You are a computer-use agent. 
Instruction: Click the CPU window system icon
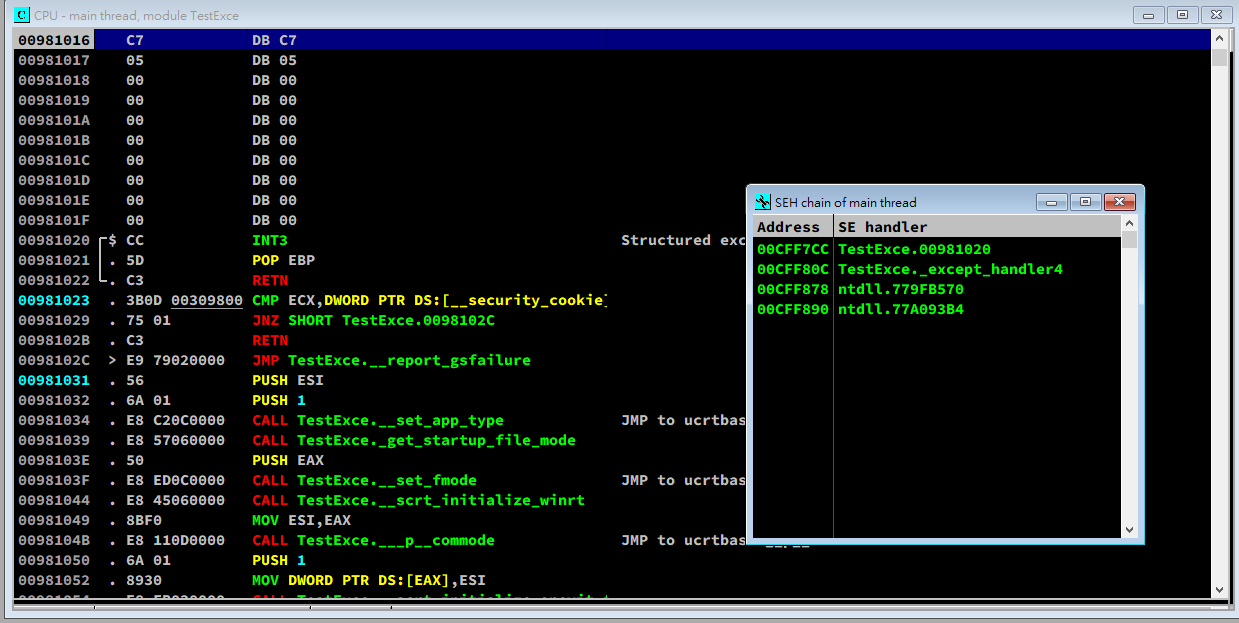click(x=21, y=15)
